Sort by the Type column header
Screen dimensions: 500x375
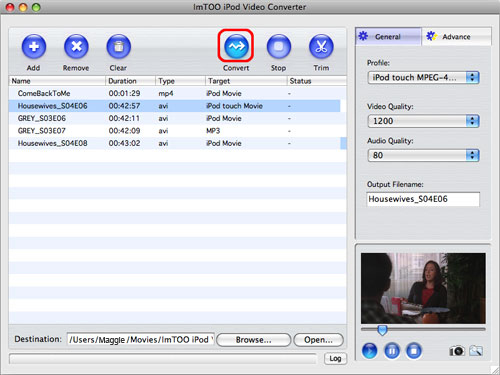coord(180,81)
